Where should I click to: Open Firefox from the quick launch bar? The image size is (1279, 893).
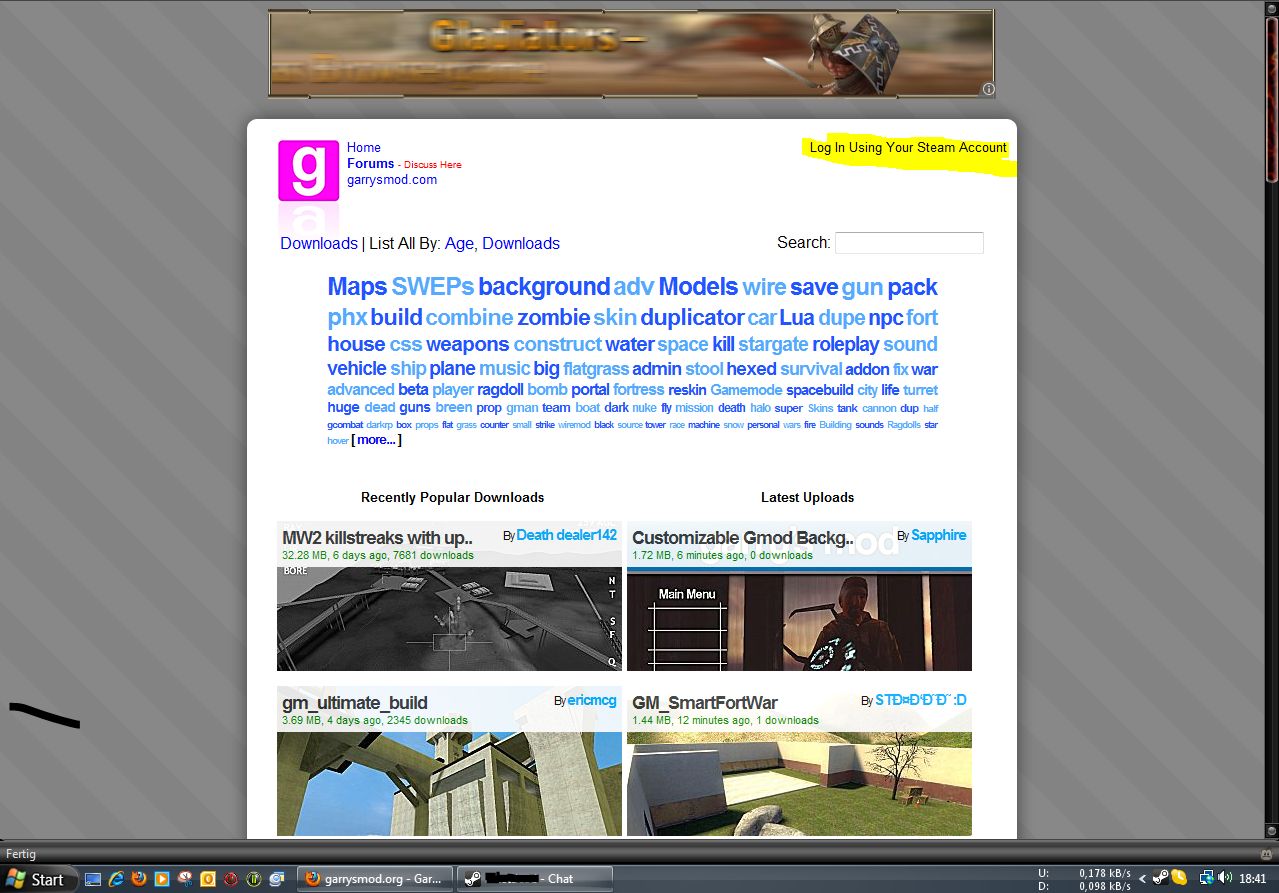click(x=138, y=879)
